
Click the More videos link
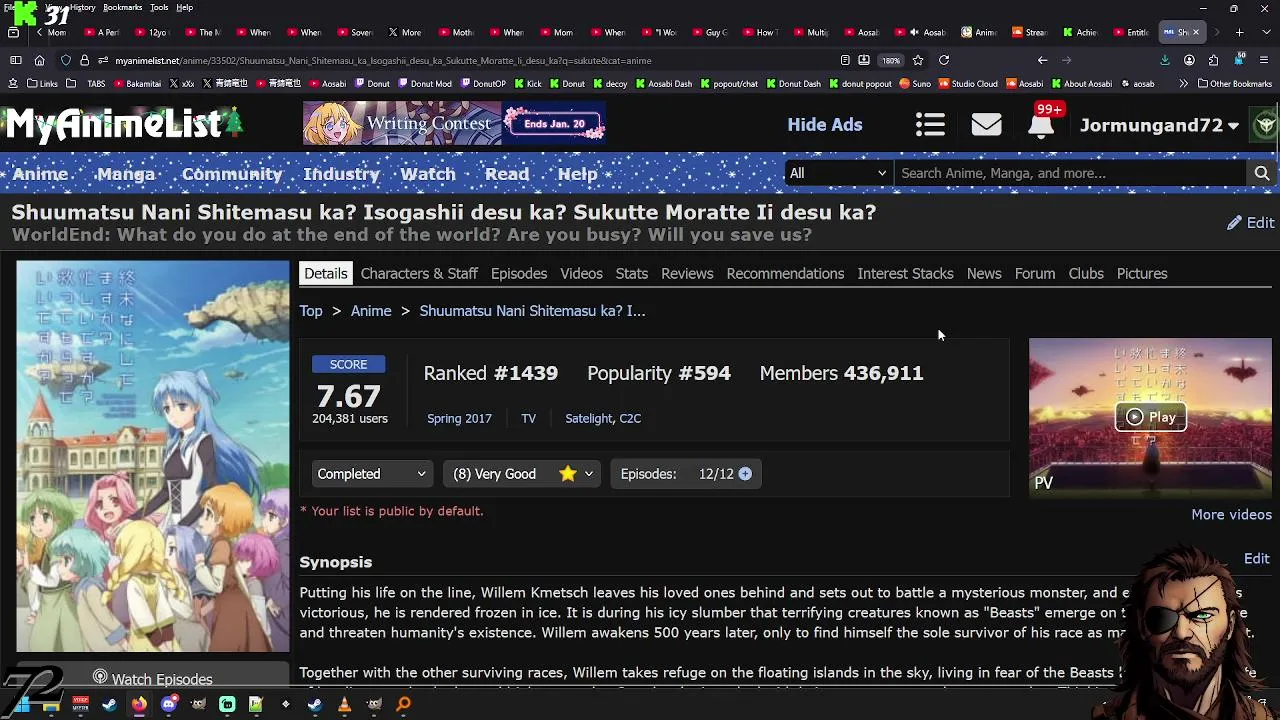[x=1231, y=514]
